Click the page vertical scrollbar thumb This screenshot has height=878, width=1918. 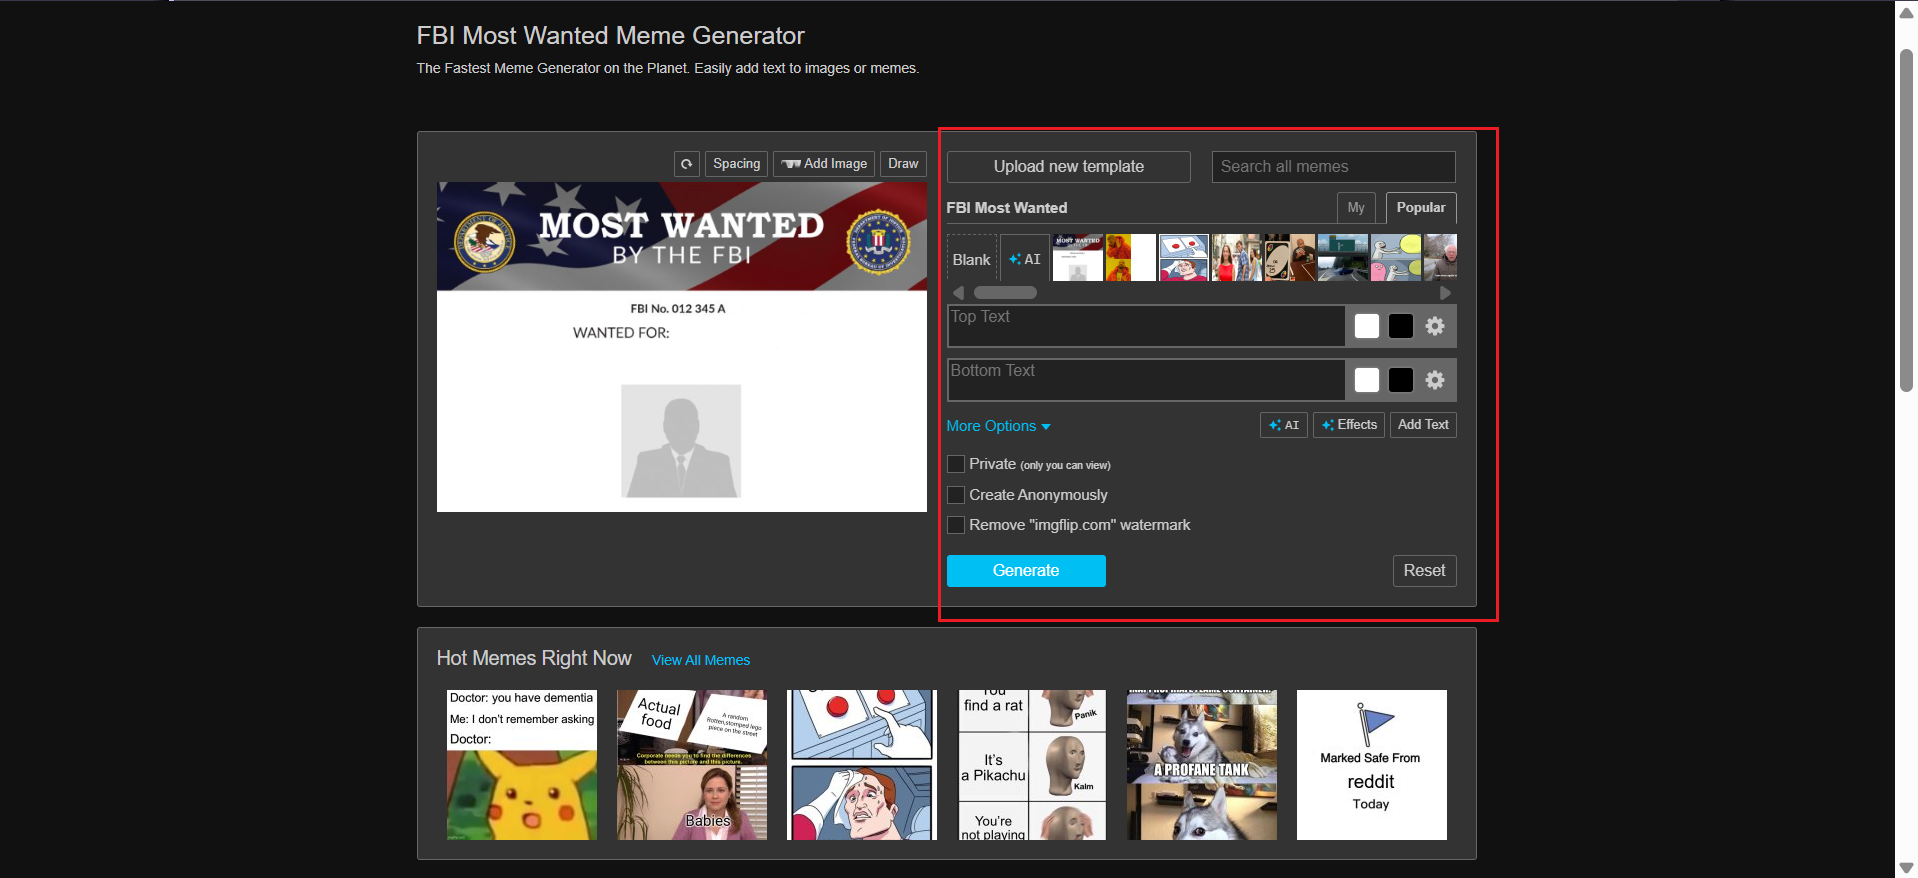[1906, 220]
